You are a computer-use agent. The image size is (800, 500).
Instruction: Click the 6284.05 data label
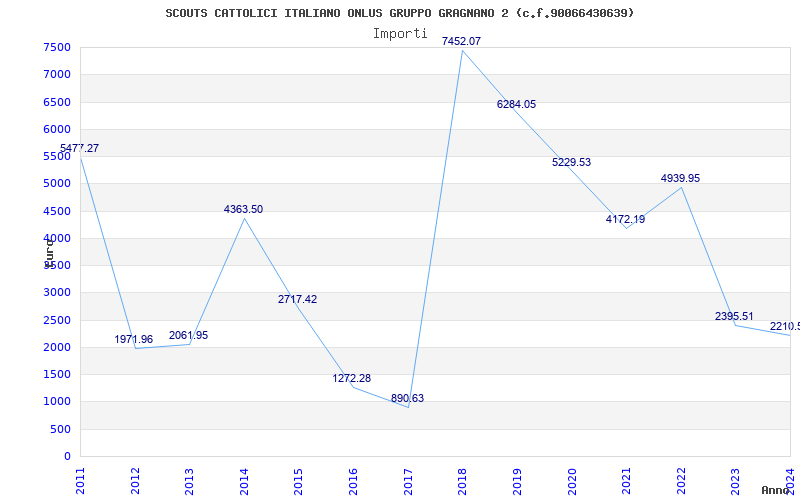516,104
